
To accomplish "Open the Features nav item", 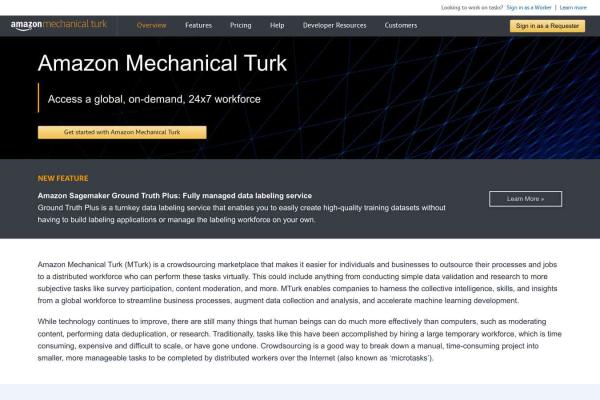I will pyautogui.click(x=198, y=25).
